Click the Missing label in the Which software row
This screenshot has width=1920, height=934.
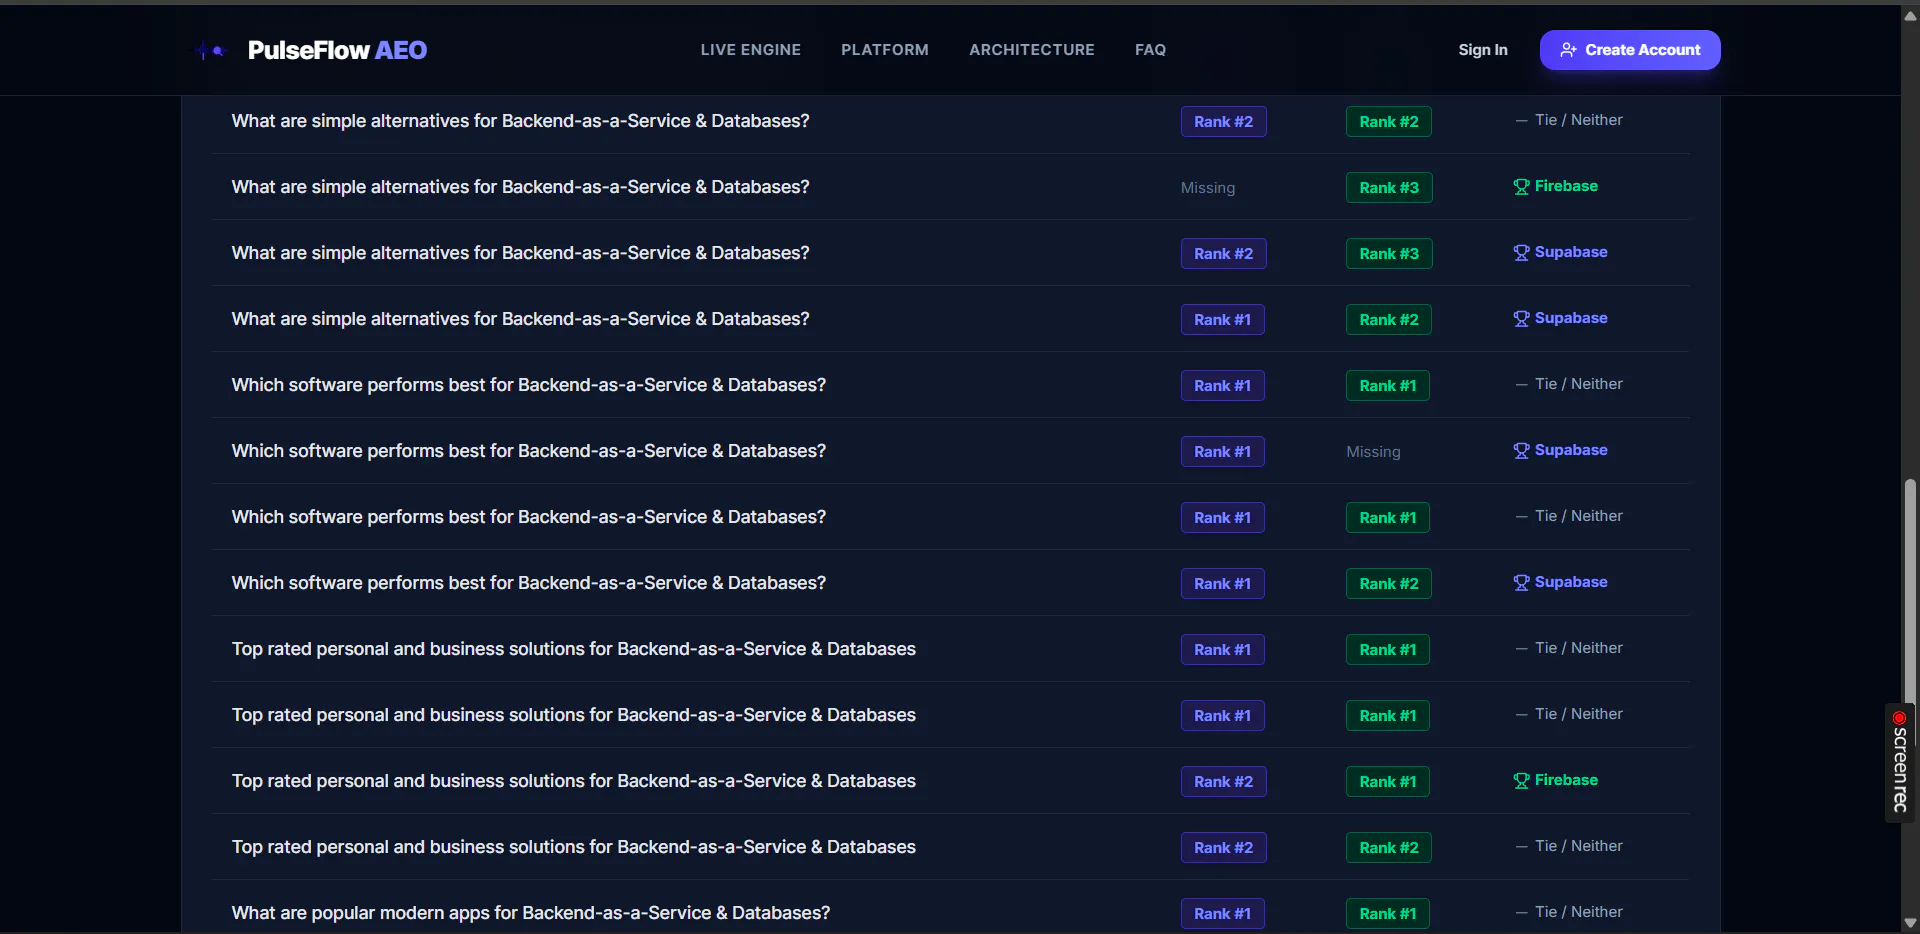[x=1373, y=452]
